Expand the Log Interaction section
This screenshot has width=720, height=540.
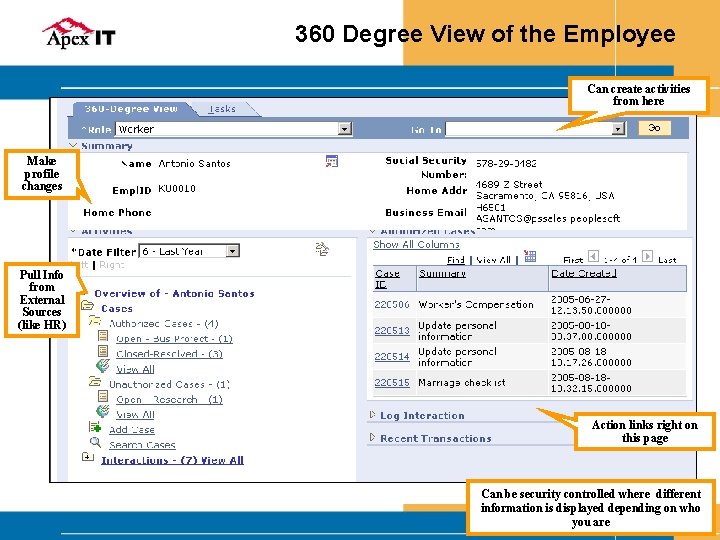click(x=372, y=415)
